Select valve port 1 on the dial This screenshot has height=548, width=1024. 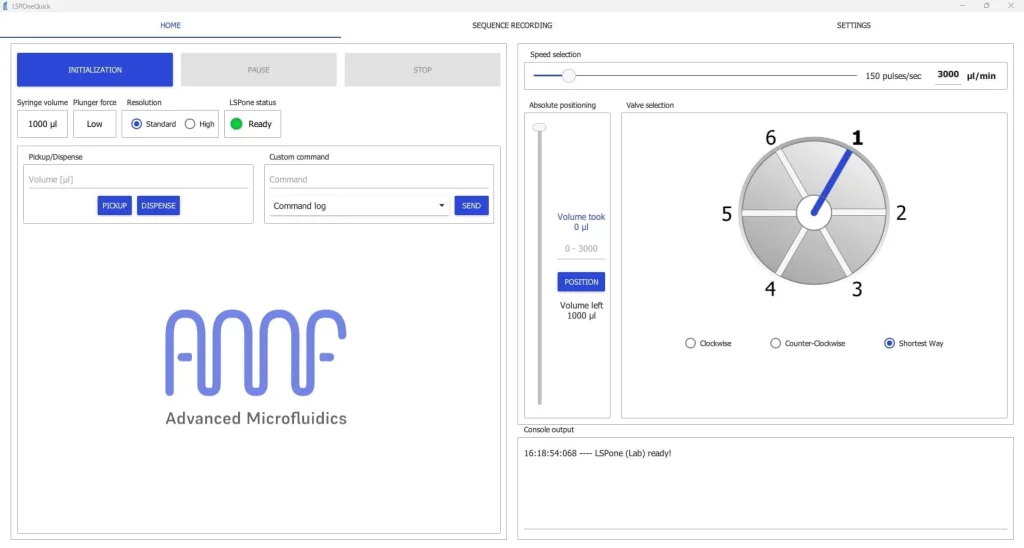pos(855,138)
